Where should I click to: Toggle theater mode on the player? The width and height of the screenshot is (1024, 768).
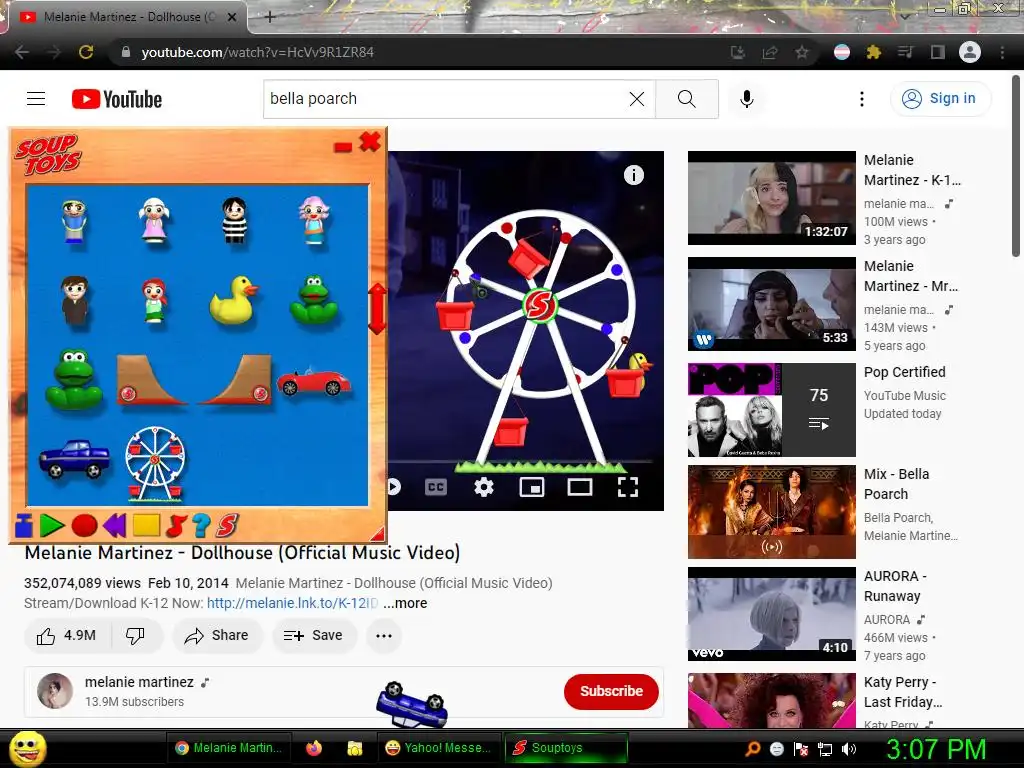coord(580,487)
